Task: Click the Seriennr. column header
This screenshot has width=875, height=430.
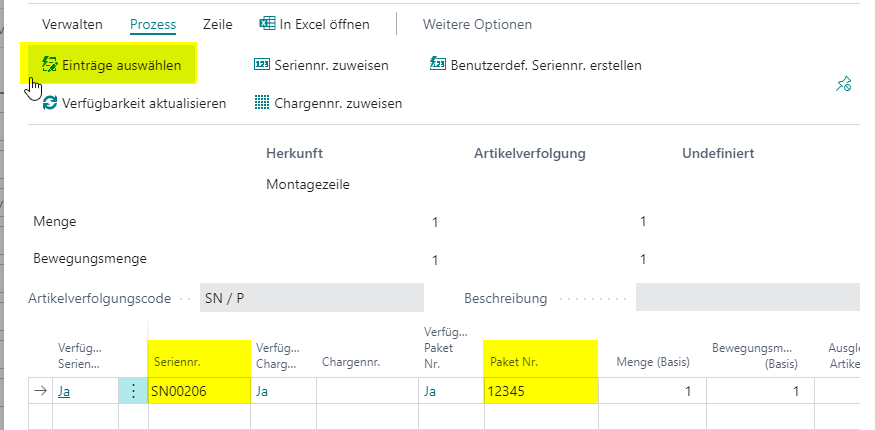Action: pyautogui.click(x=177, y=362)
